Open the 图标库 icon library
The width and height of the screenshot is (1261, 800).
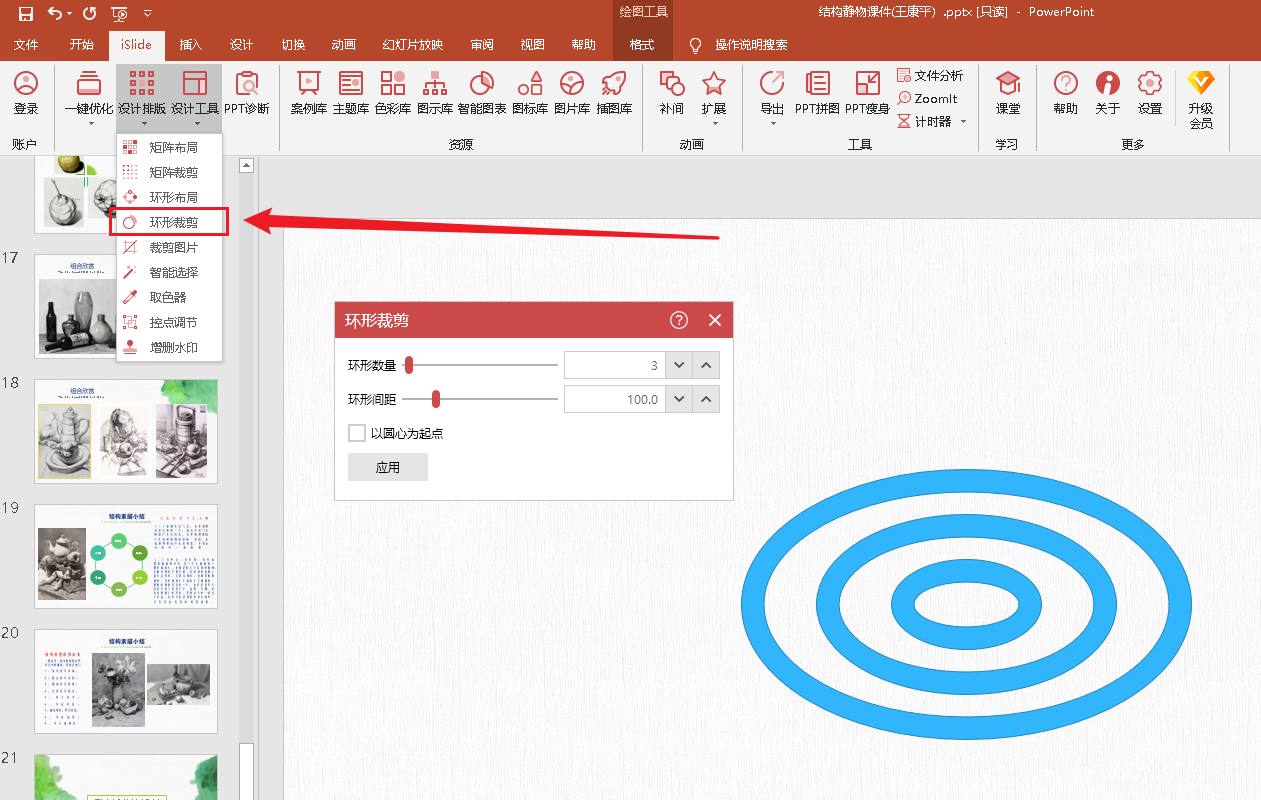coord(530,93)
